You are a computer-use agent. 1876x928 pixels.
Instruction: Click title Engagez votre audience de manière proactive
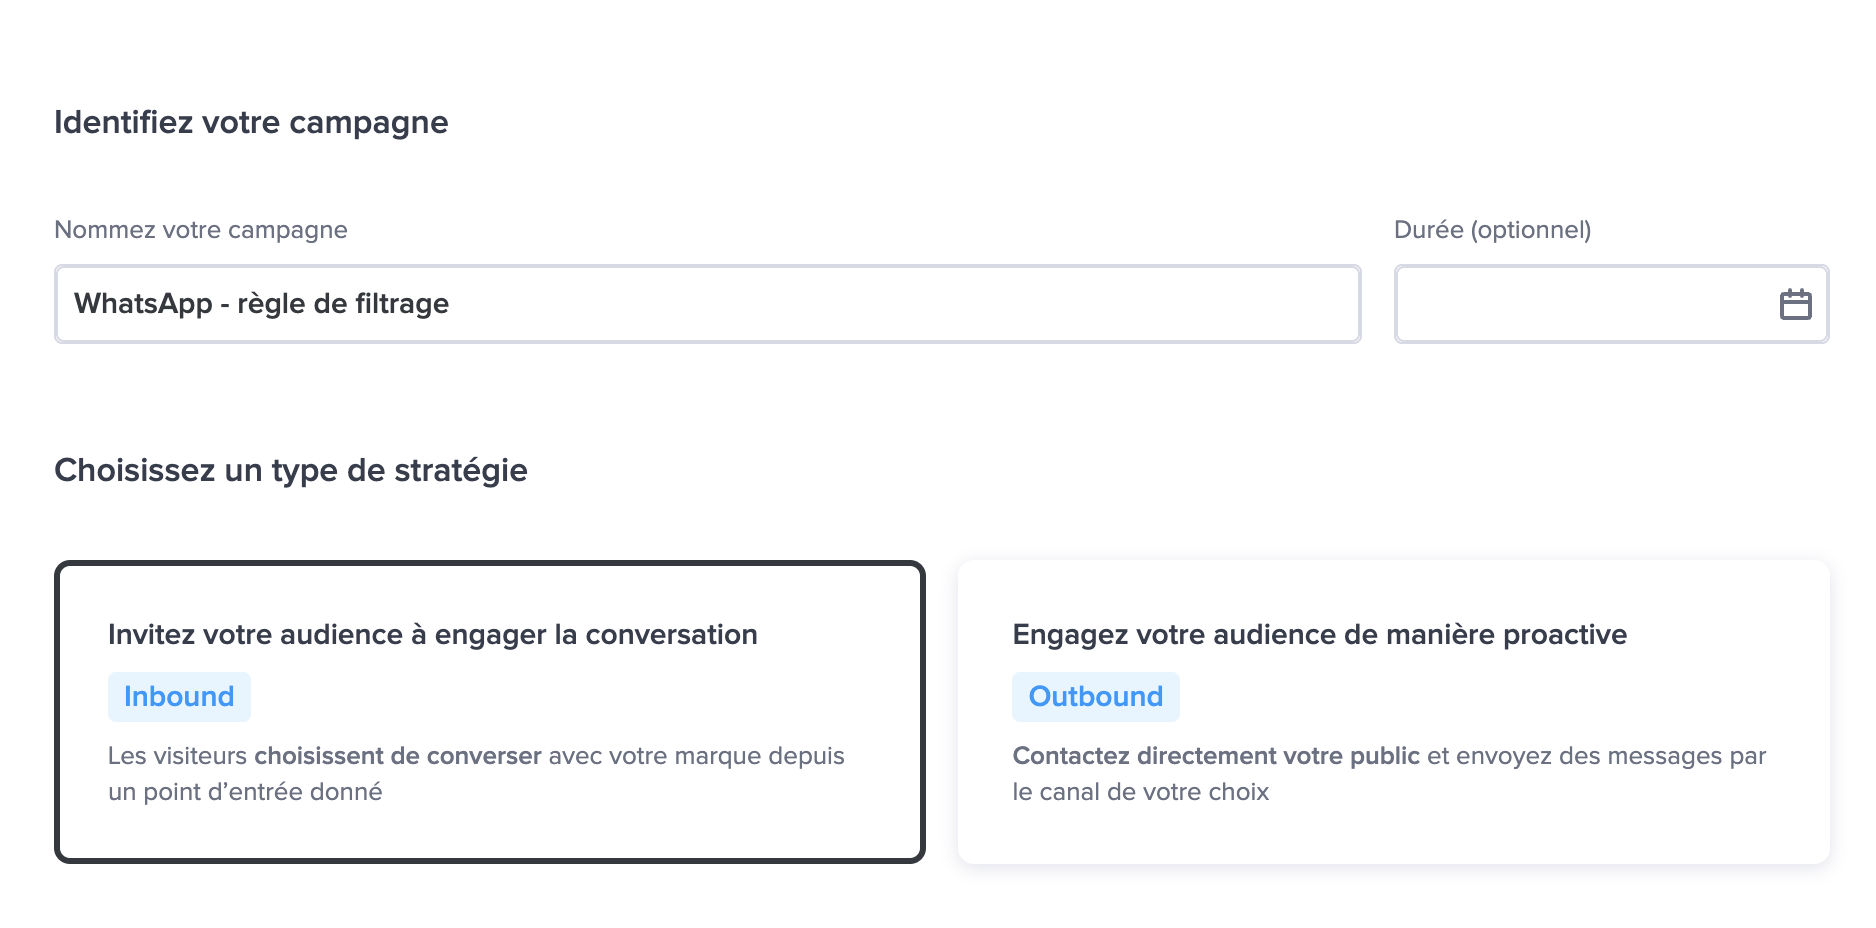point(1319,635)
